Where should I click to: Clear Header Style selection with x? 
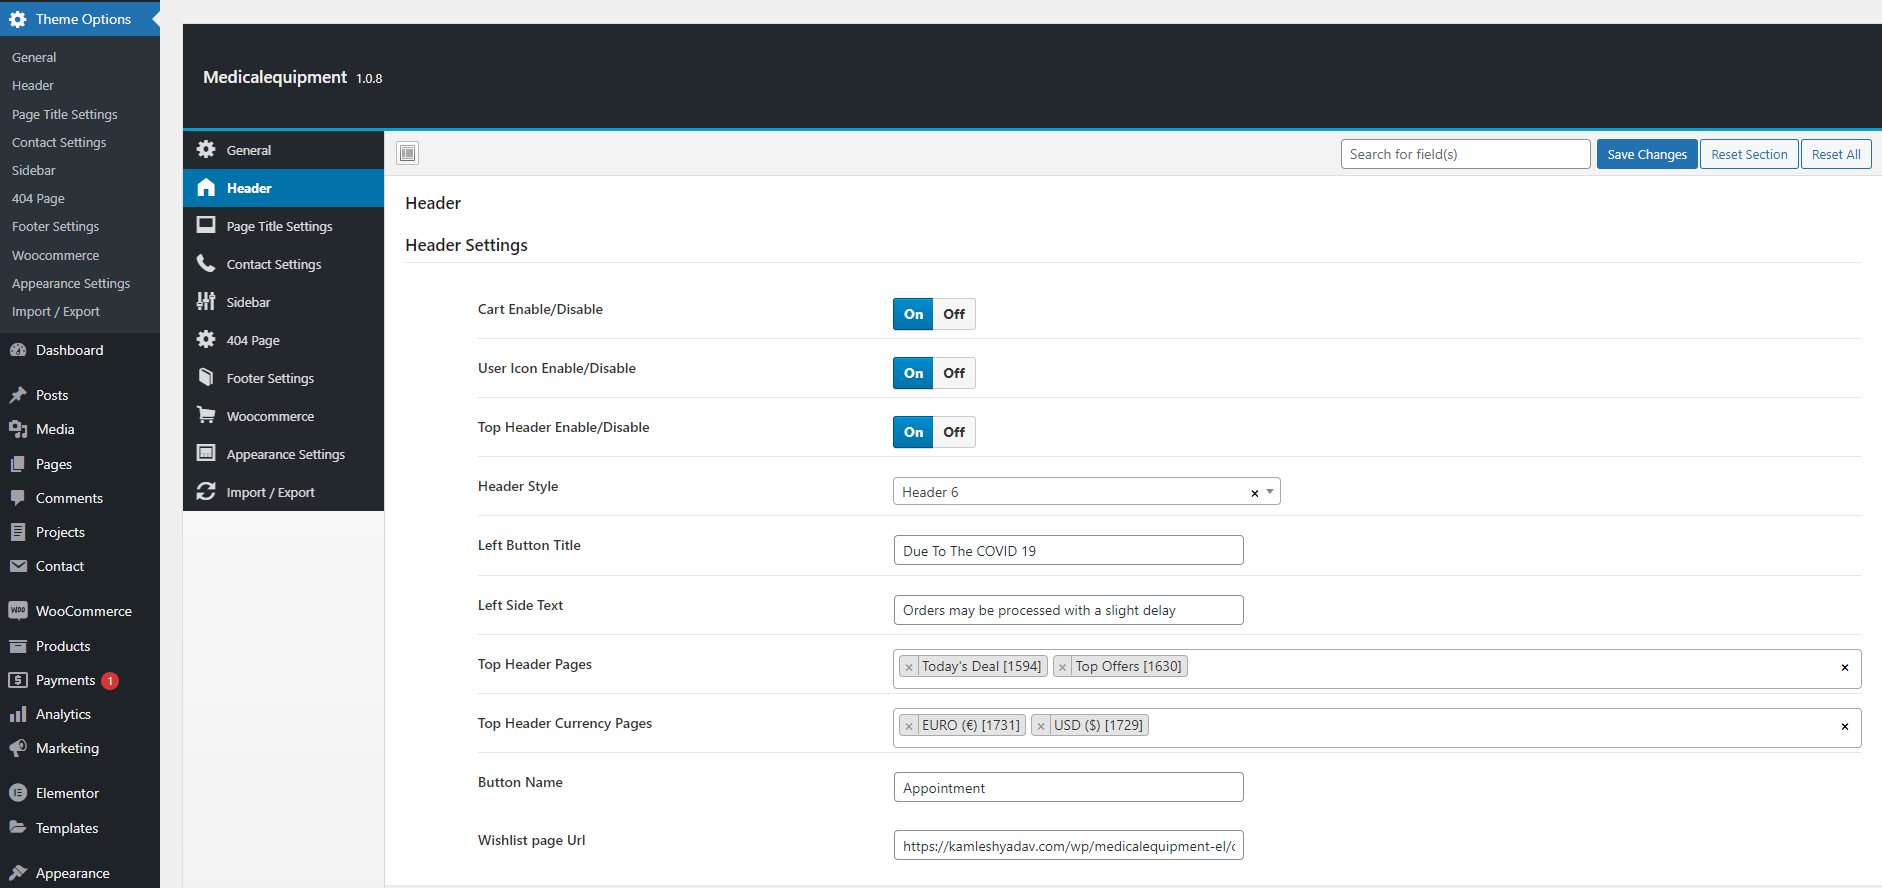point(1254,493)
